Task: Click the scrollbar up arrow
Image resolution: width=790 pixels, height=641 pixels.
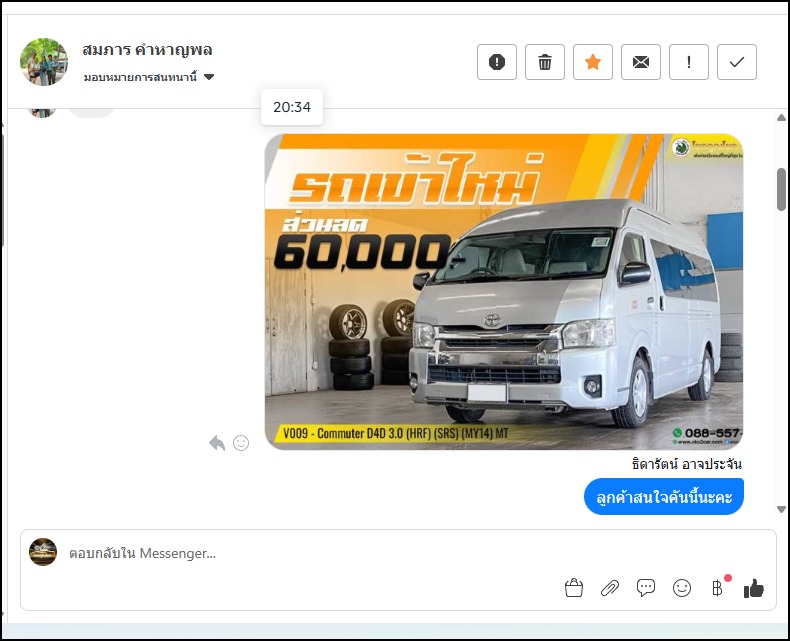Action: 781,117
